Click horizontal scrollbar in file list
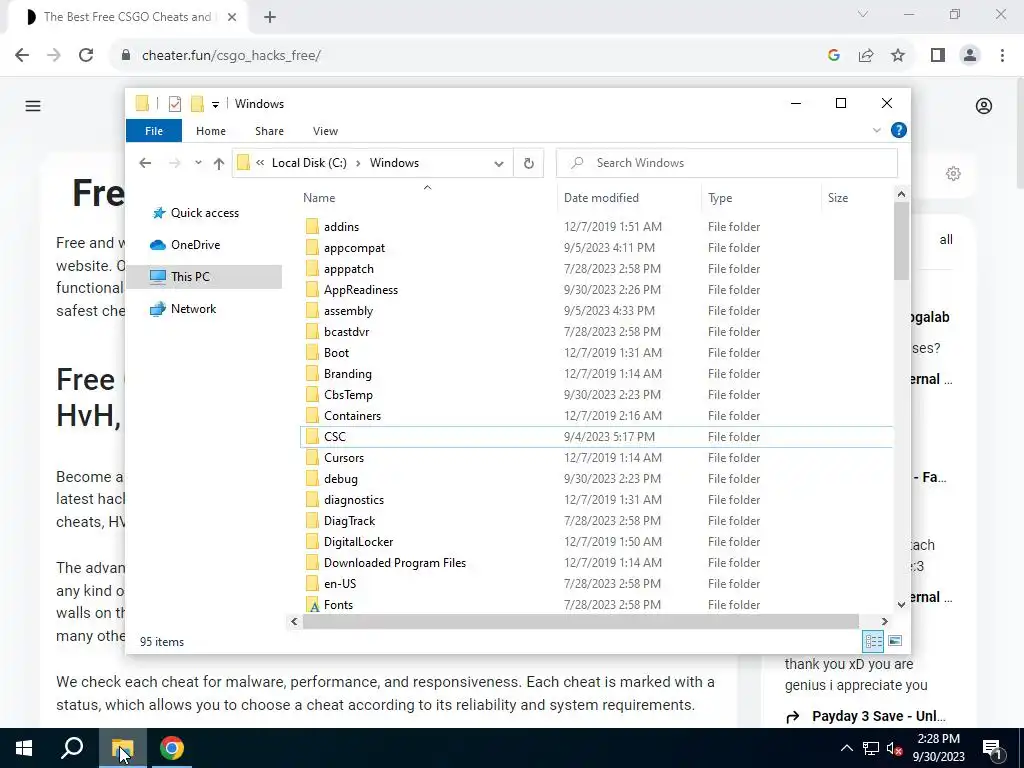The image size is (1024, 768). (x=580, y=621)
